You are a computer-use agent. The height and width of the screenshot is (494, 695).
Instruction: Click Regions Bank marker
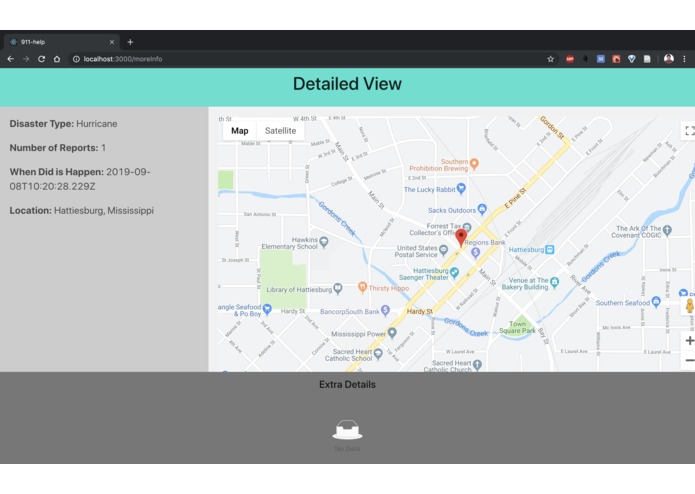tap(476, 253)
